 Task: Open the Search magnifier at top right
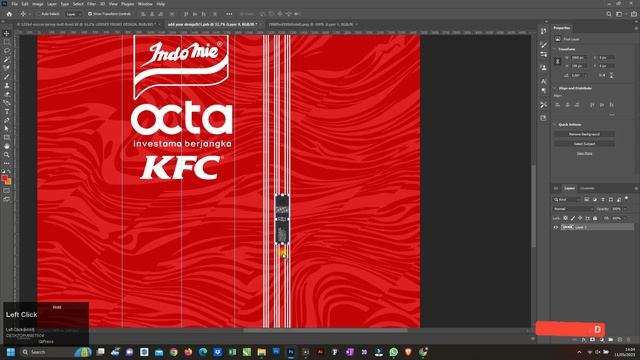pyautogui.click(x=609, y=14)
